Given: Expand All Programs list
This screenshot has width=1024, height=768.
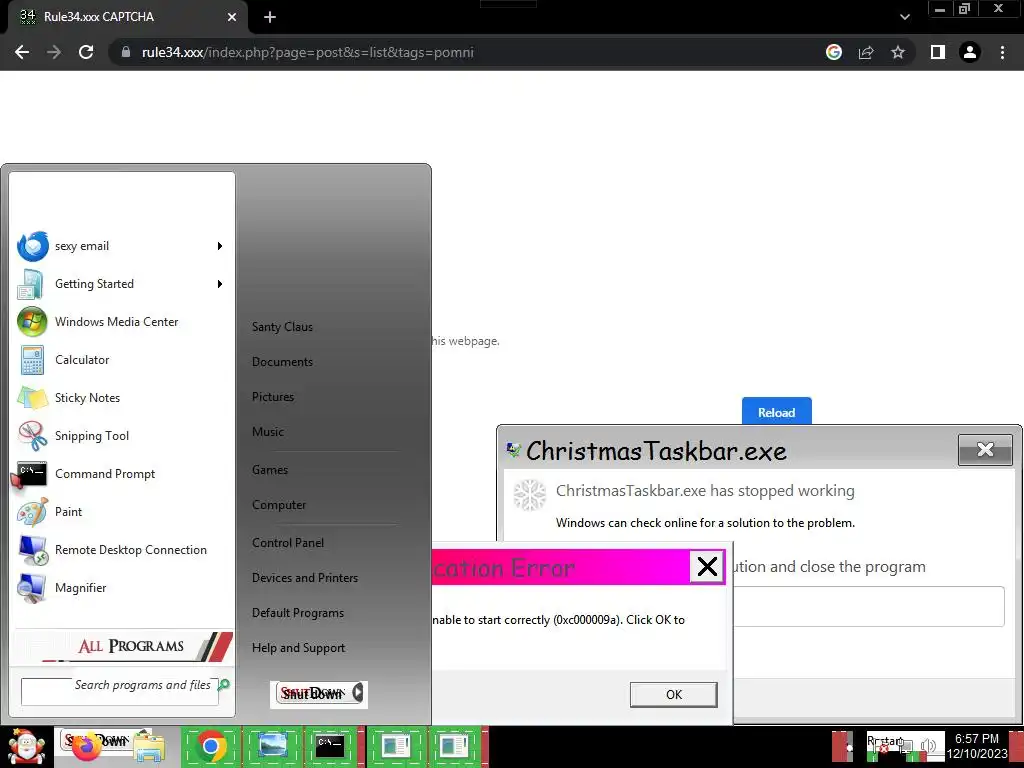Looking at the screenshot, I should (x=123, y=646).
